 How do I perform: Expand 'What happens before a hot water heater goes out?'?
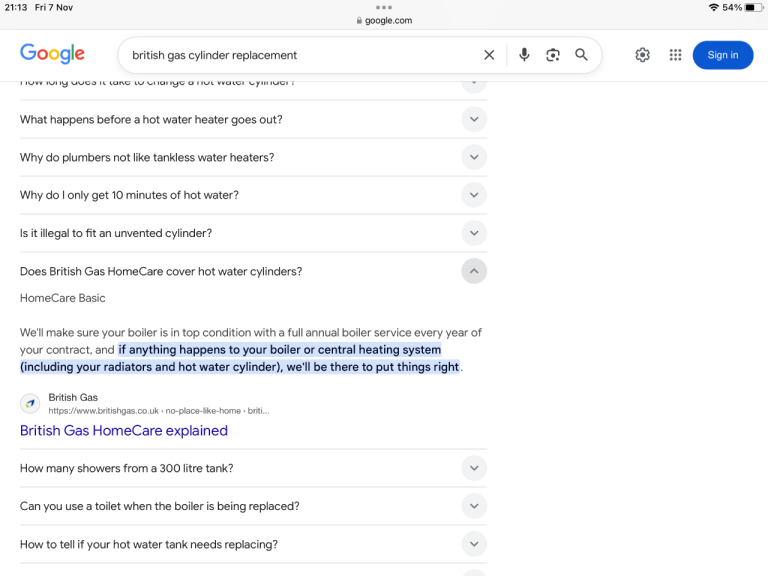474,120
